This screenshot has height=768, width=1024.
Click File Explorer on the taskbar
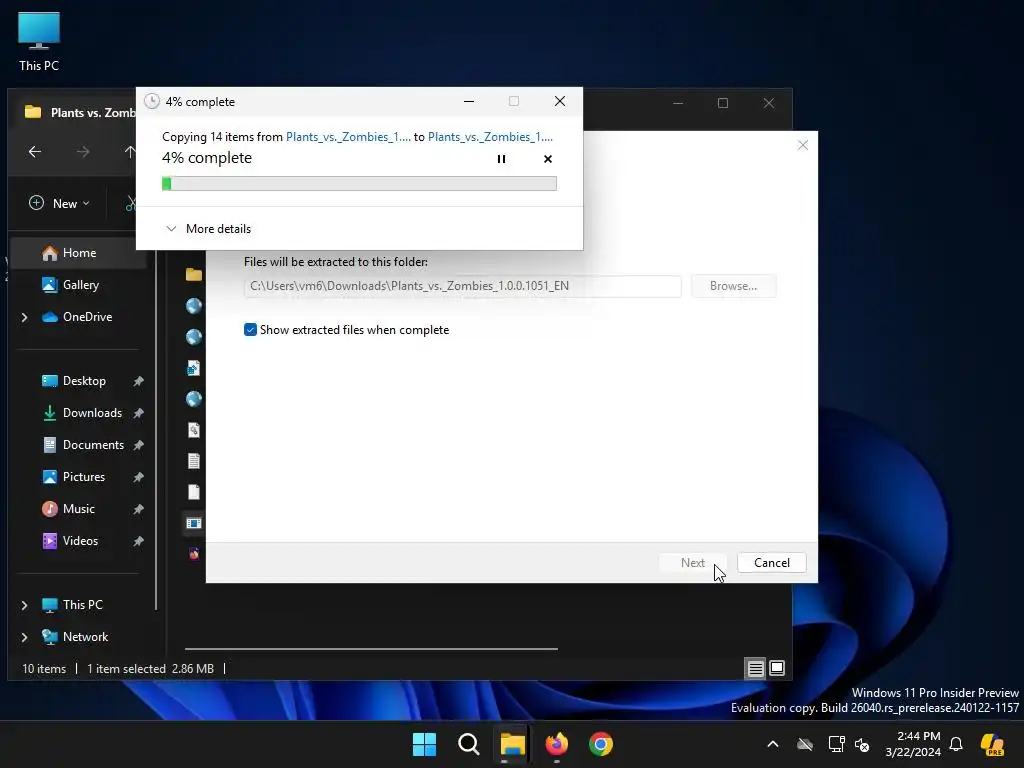(513, 744)
